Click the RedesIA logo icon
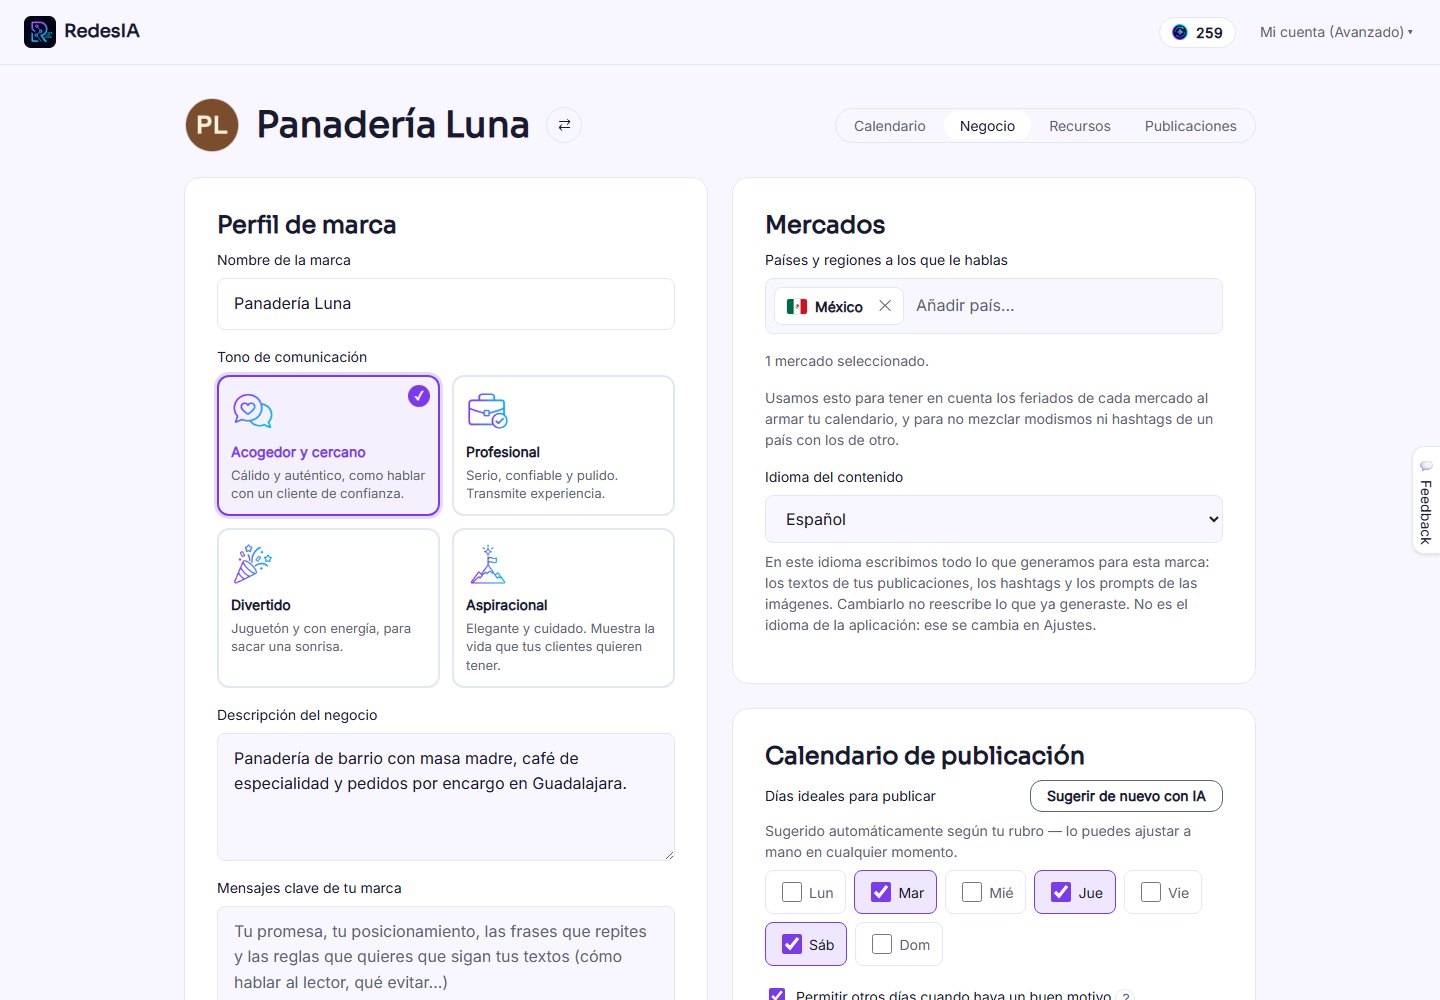Image resolution: width=1440 pixels, height=1000 pixels. tap(40, 32)
